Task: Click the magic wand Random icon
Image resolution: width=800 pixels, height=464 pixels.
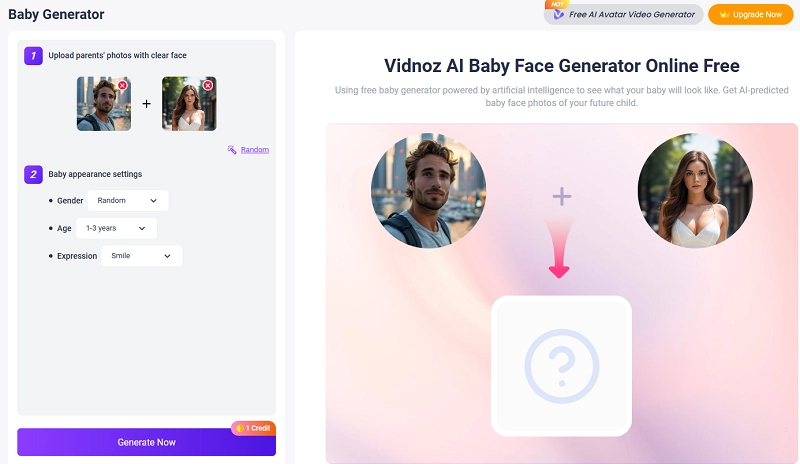Action: pos(232,150)
